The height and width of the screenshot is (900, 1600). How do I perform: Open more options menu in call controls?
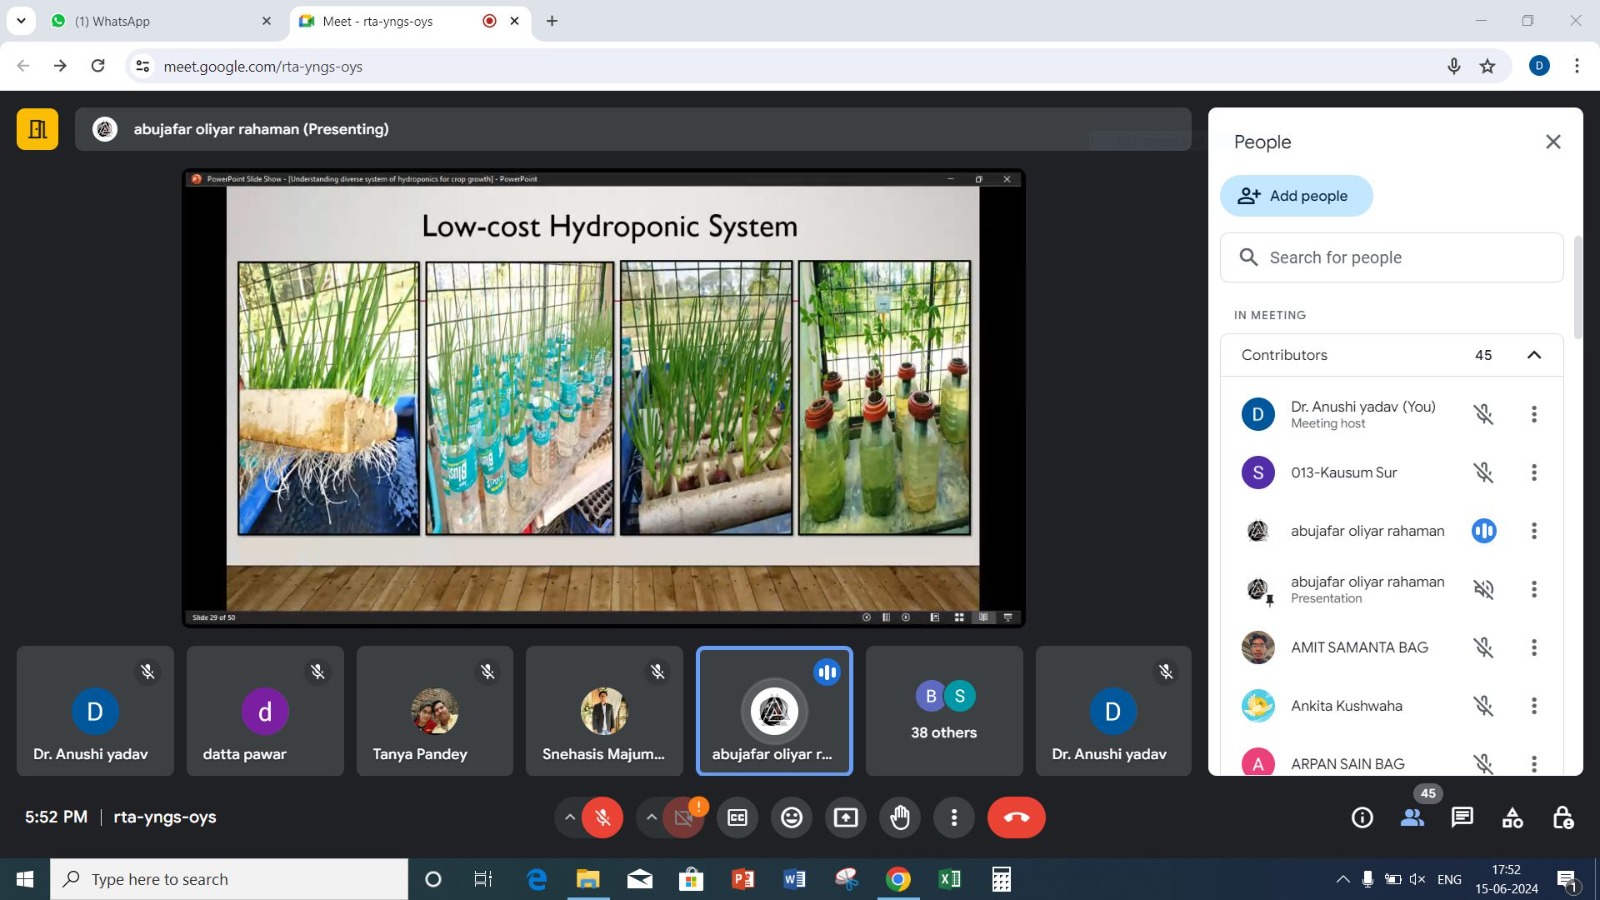[954, 818]
